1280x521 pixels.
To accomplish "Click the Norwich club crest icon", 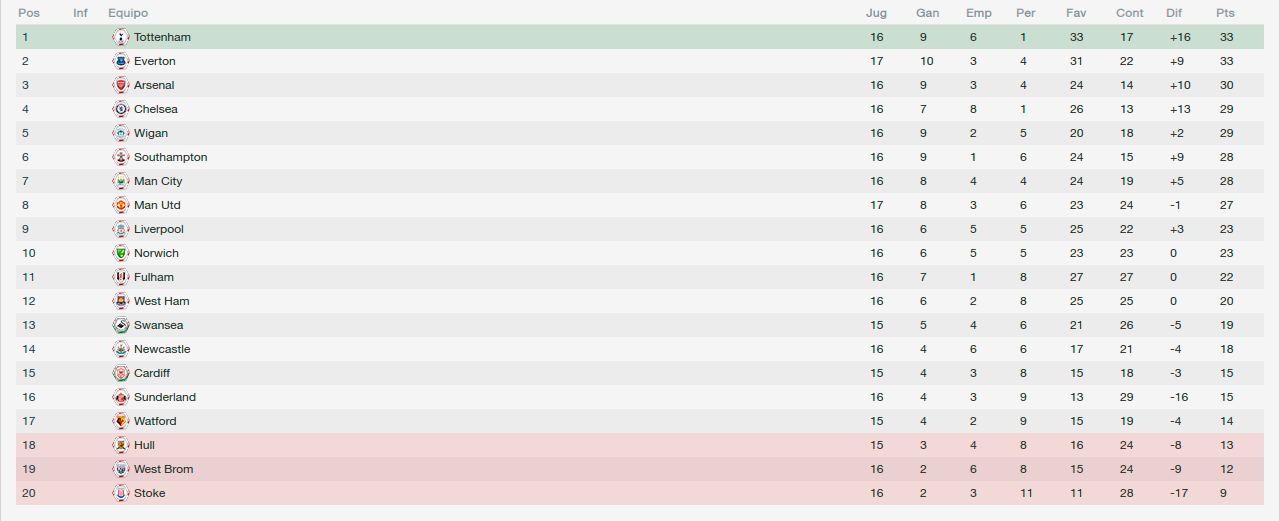I will click(x=121, y=253).
